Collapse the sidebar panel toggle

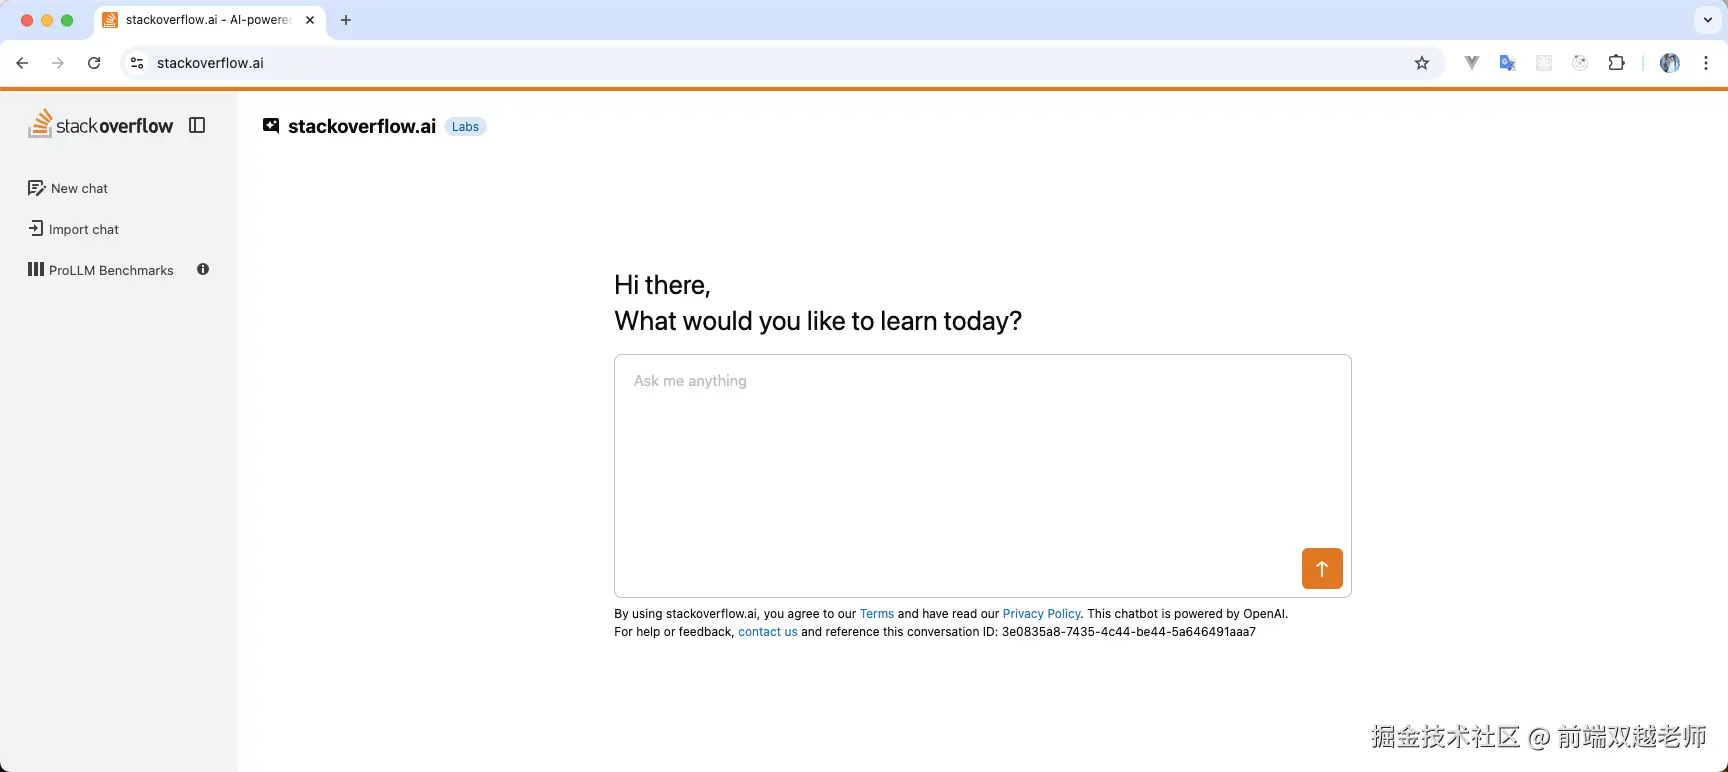point(197,125)
